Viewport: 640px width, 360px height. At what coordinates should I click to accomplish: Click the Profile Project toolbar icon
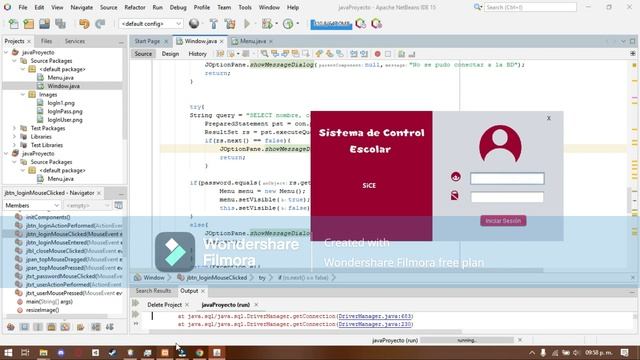click(288, 24)
